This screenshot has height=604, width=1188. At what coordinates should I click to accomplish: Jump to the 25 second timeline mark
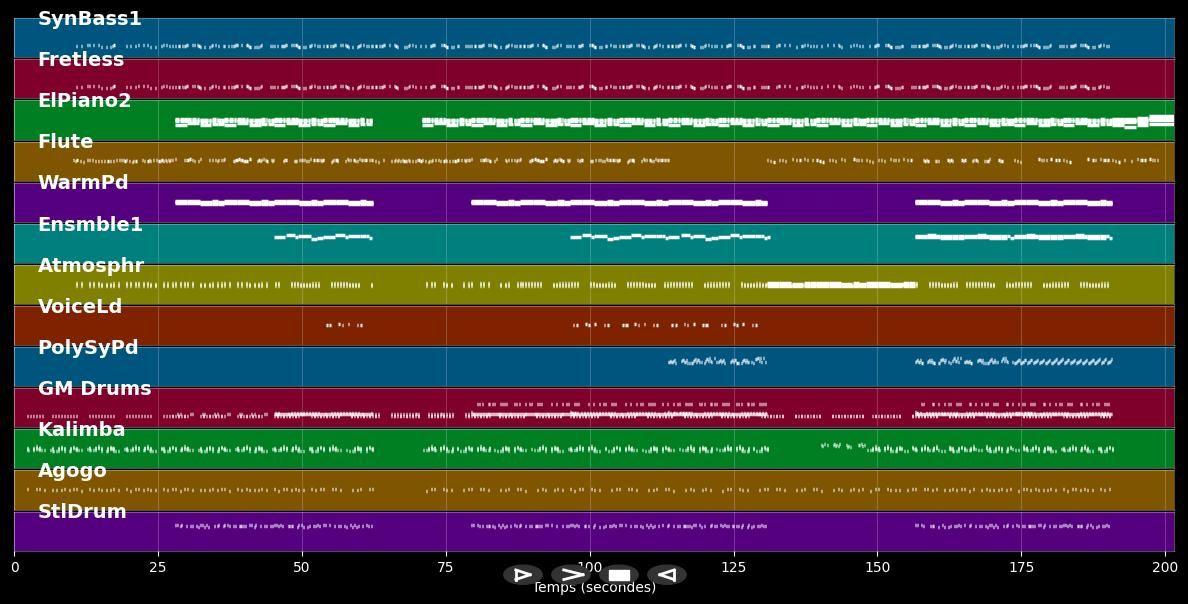pyautogui.click(x=158, y=568)
